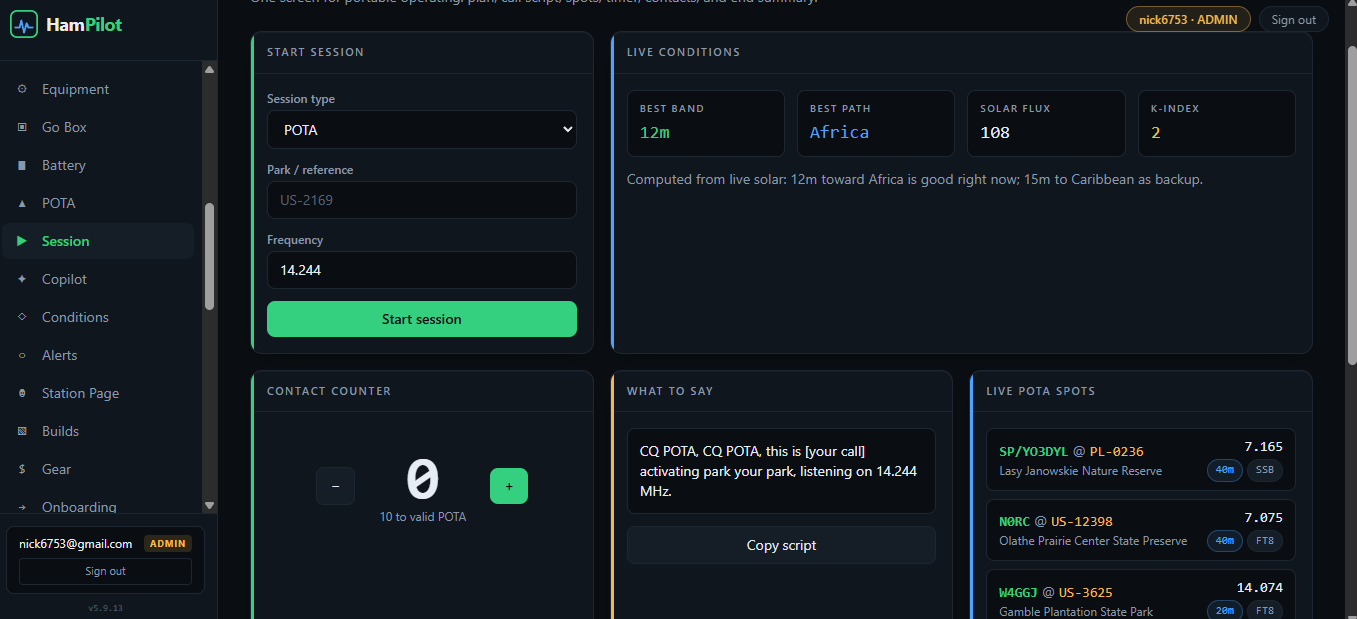Click the Best Band card showing 12m
The width and height of the screenshot is (1357, 619).
705,123
